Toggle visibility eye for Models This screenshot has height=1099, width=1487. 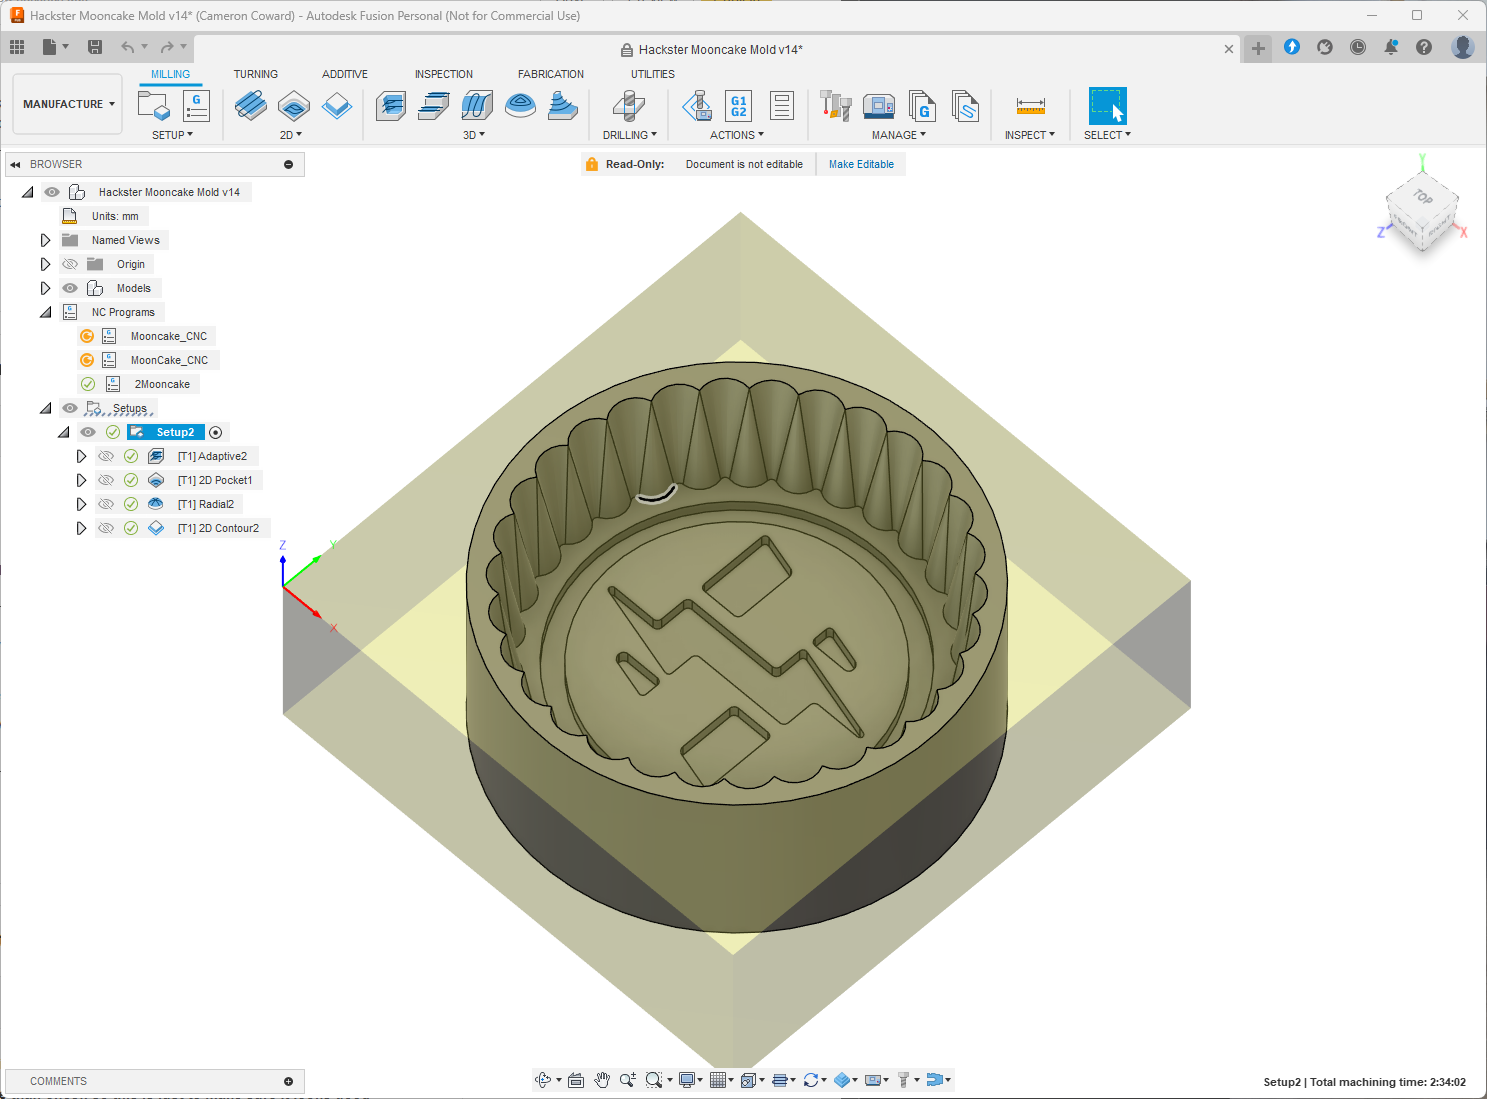70,288
